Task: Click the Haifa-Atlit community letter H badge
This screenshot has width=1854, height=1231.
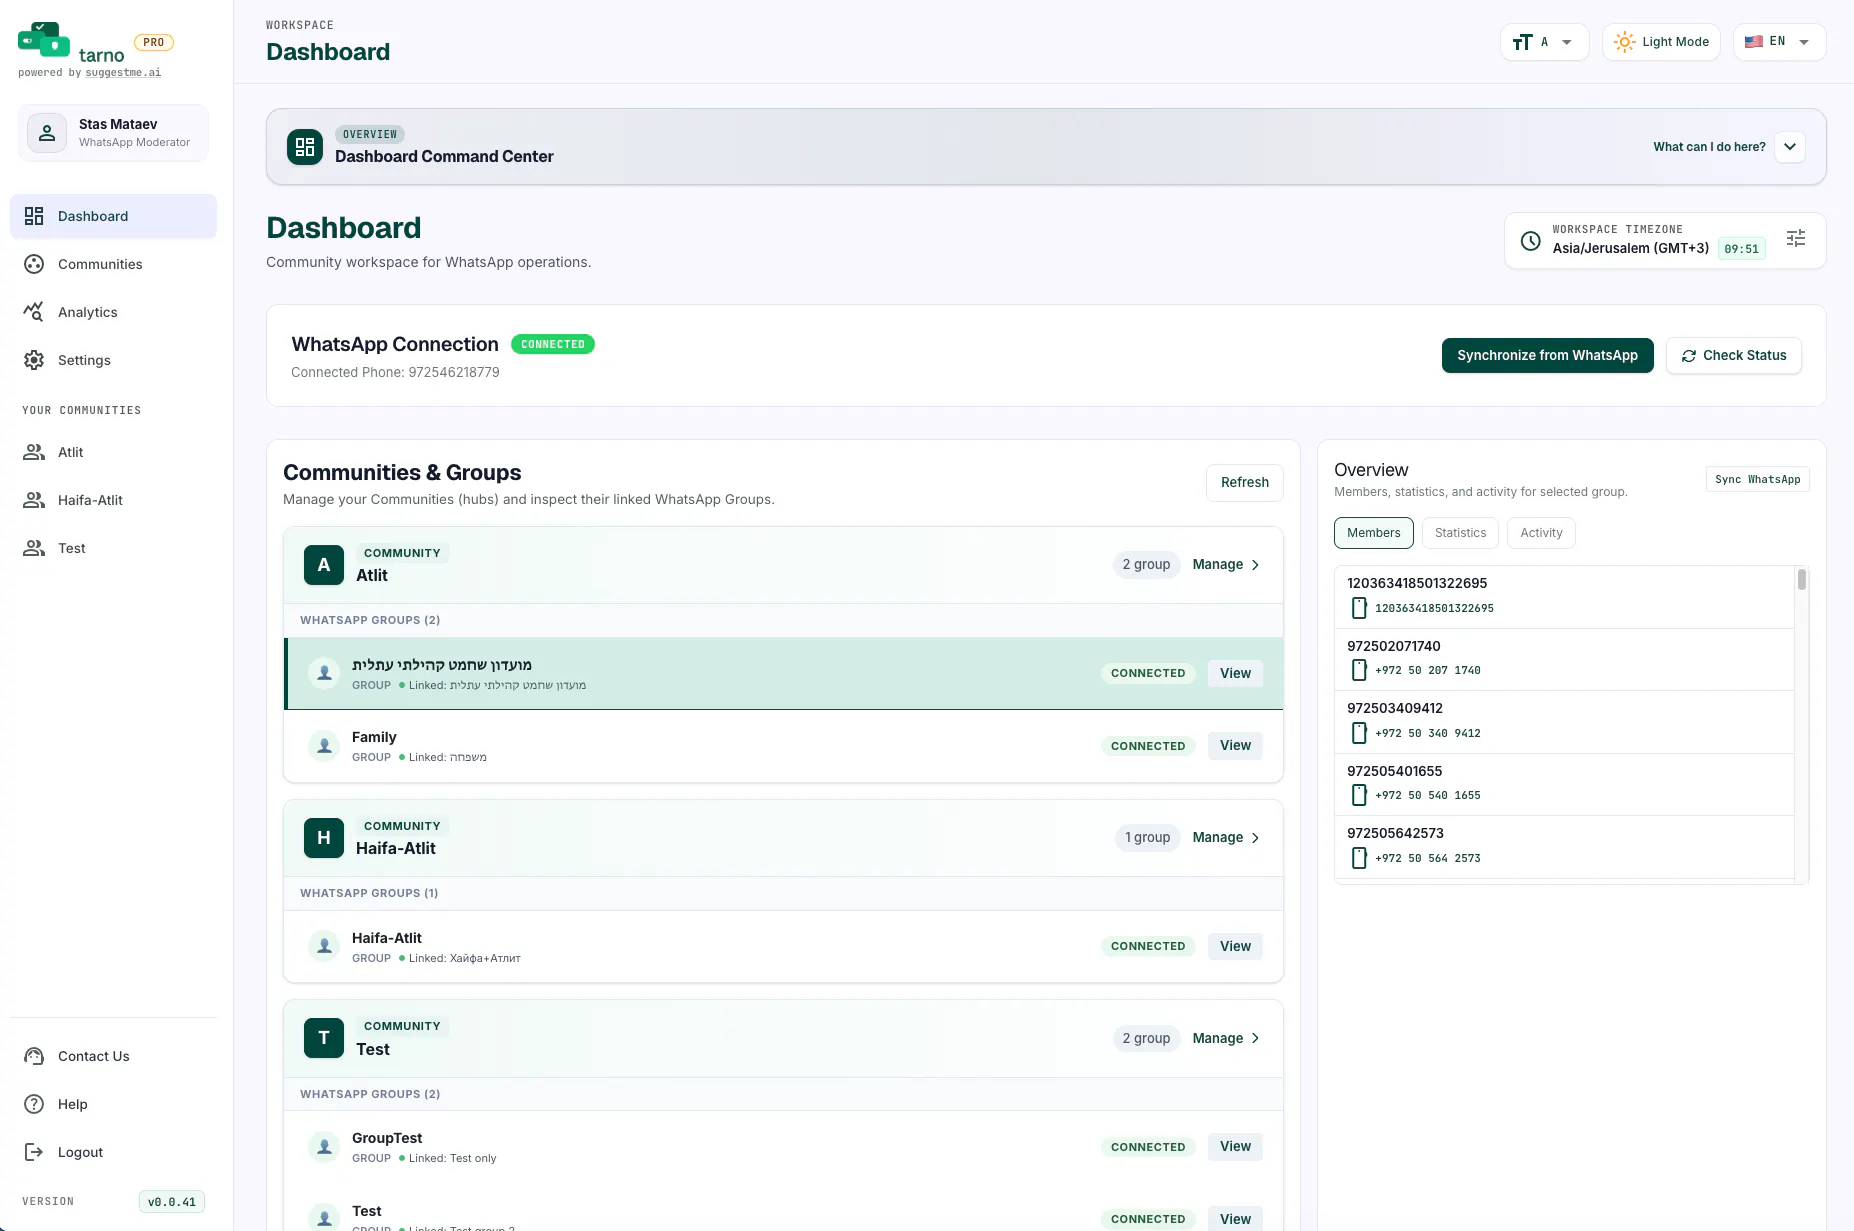Action: tap(324, 838)
